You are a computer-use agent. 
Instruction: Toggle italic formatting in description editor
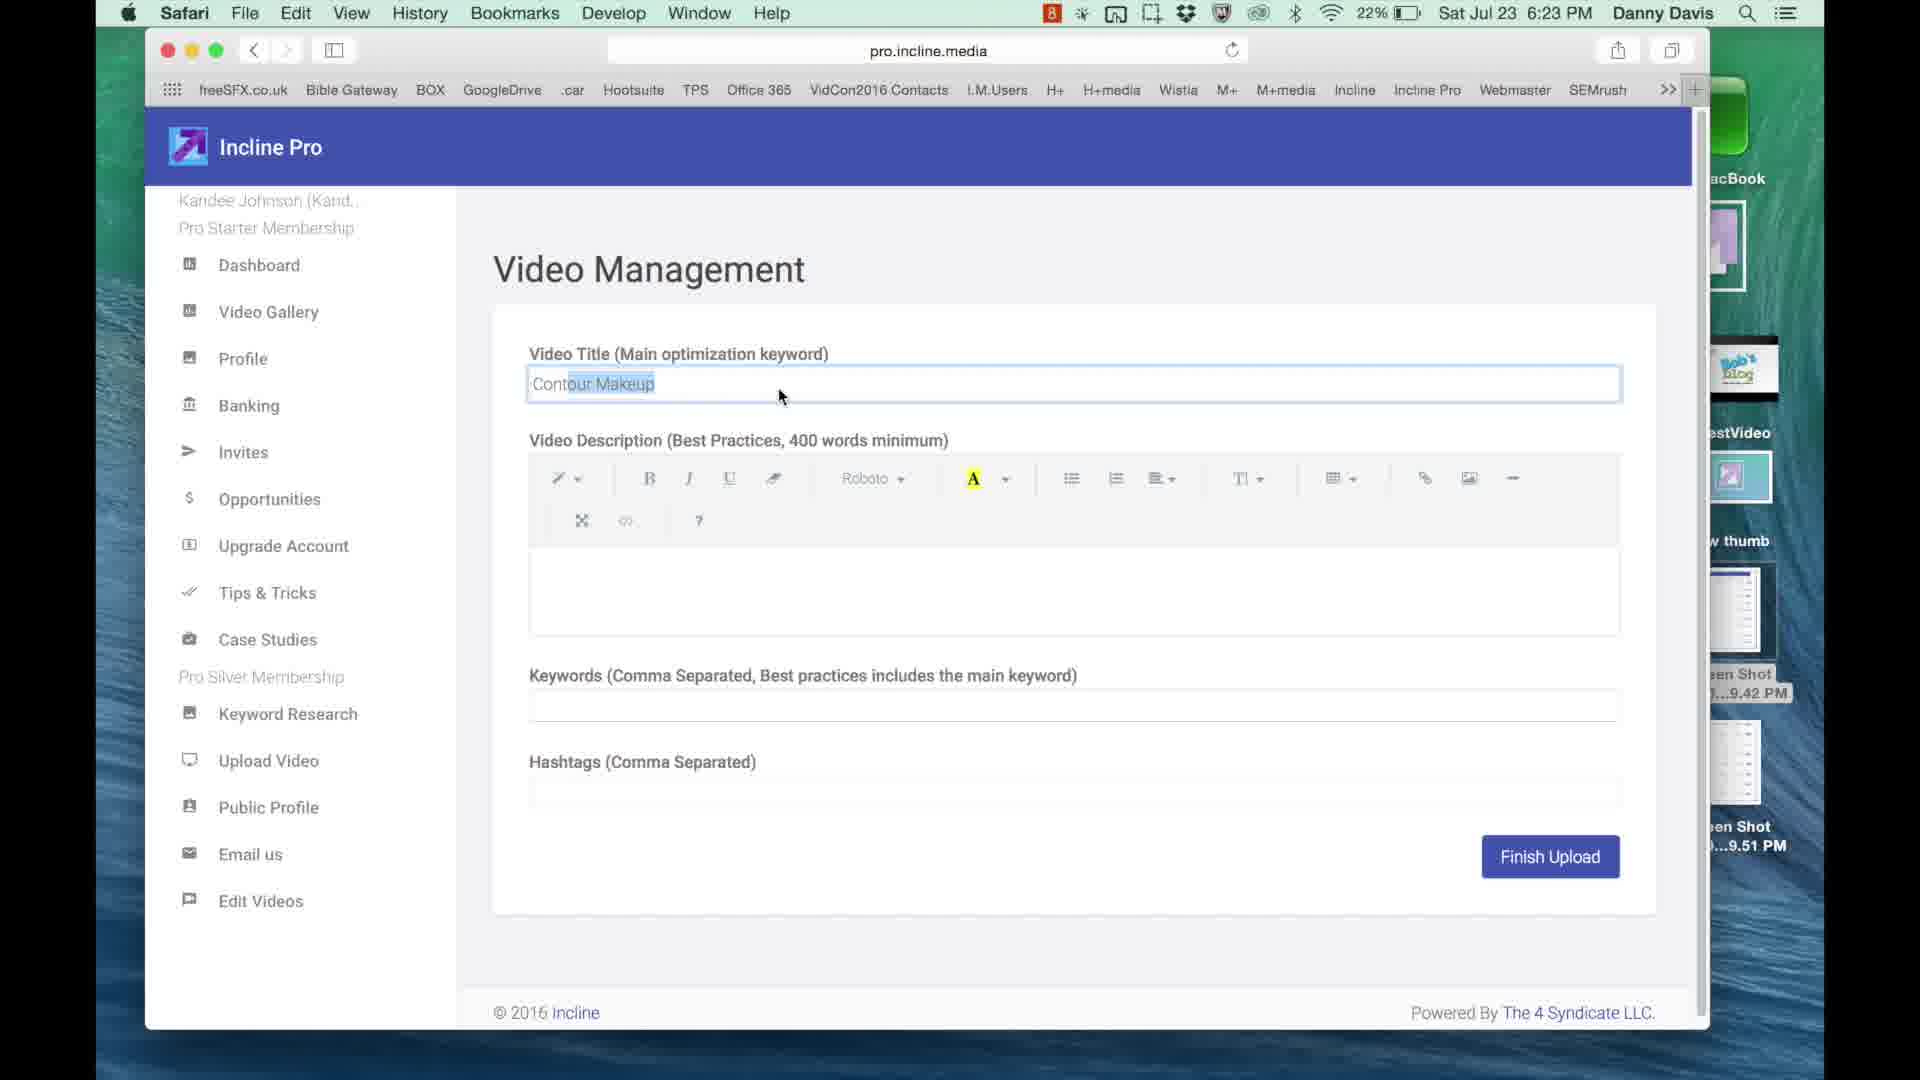point(689,479)
